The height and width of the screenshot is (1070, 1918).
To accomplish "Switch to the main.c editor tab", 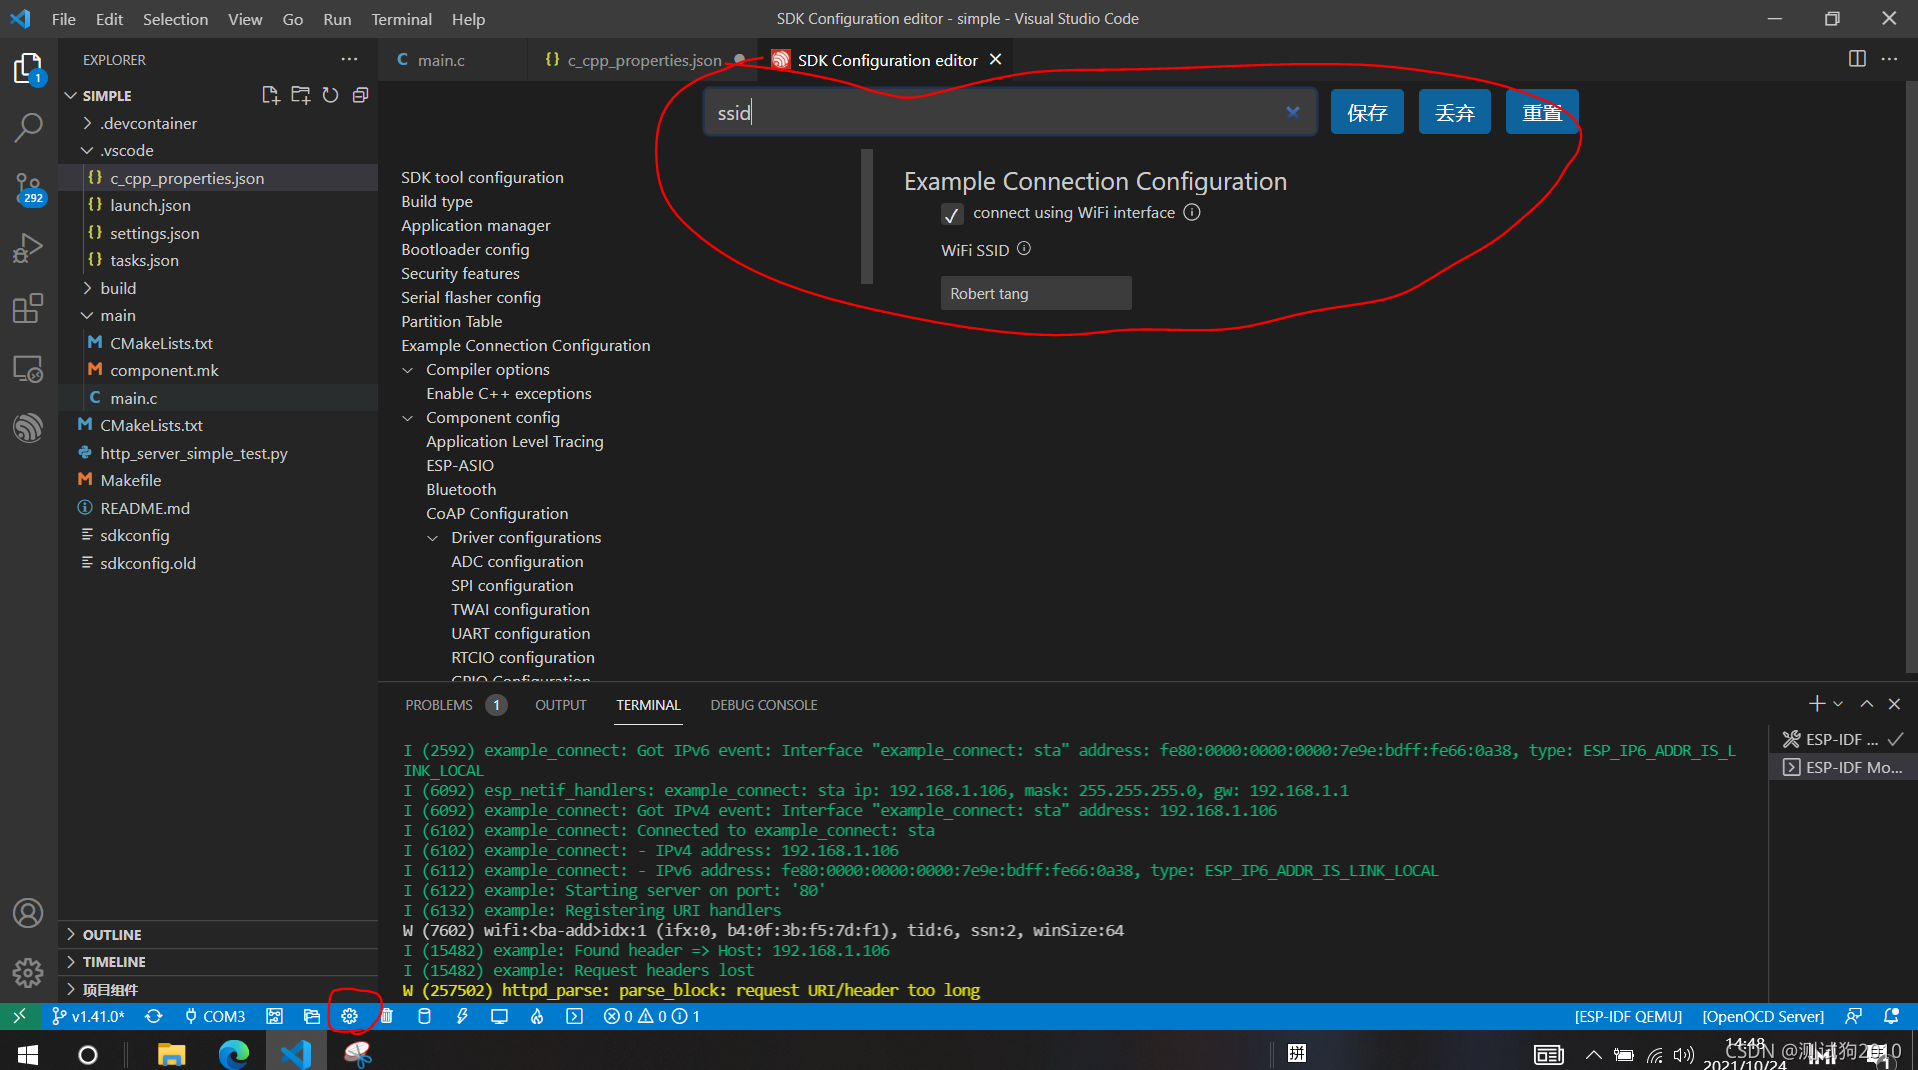I will coord(441,60).
